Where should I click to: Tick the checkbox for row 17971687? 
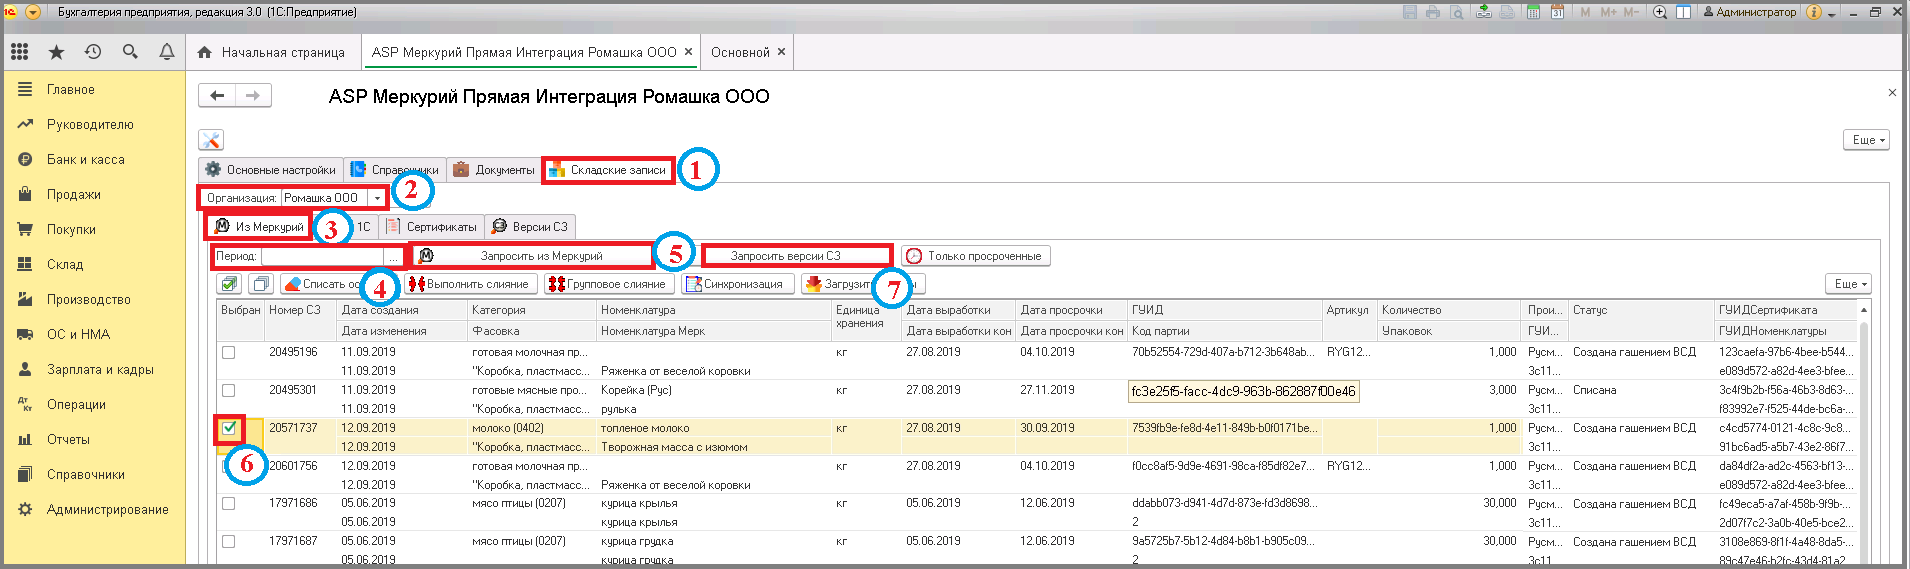229,541
